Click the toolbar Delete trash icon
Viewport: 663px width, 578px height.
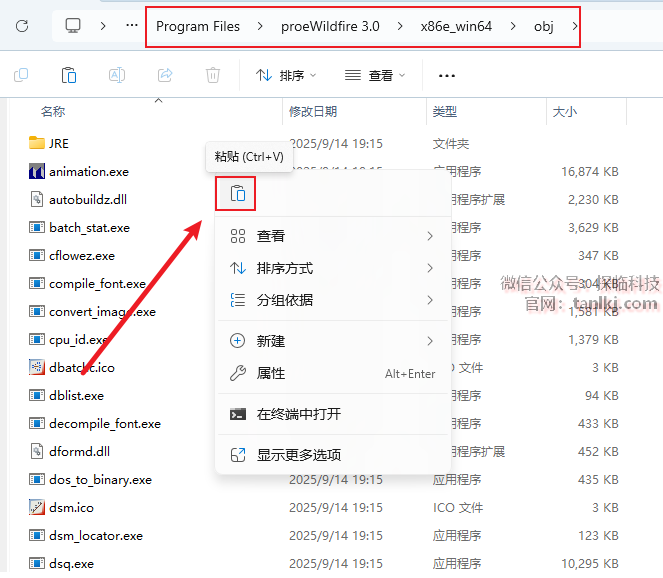pos(213,75)
